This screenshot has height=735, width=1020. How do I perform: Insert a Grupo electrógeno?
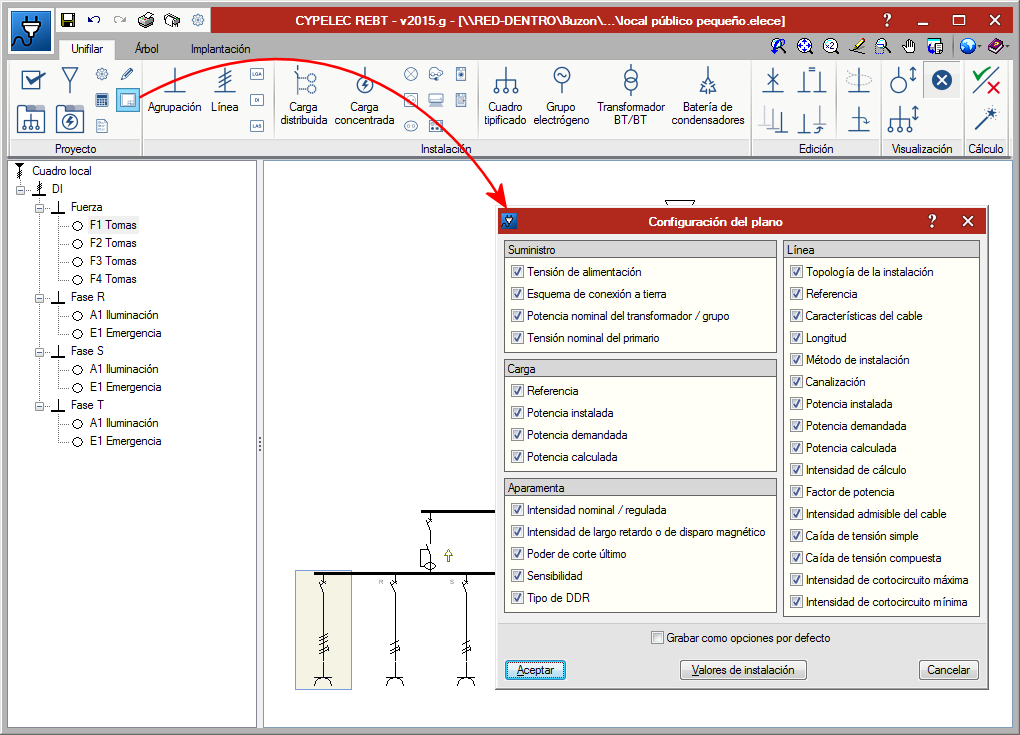click(x=561, y=96)
